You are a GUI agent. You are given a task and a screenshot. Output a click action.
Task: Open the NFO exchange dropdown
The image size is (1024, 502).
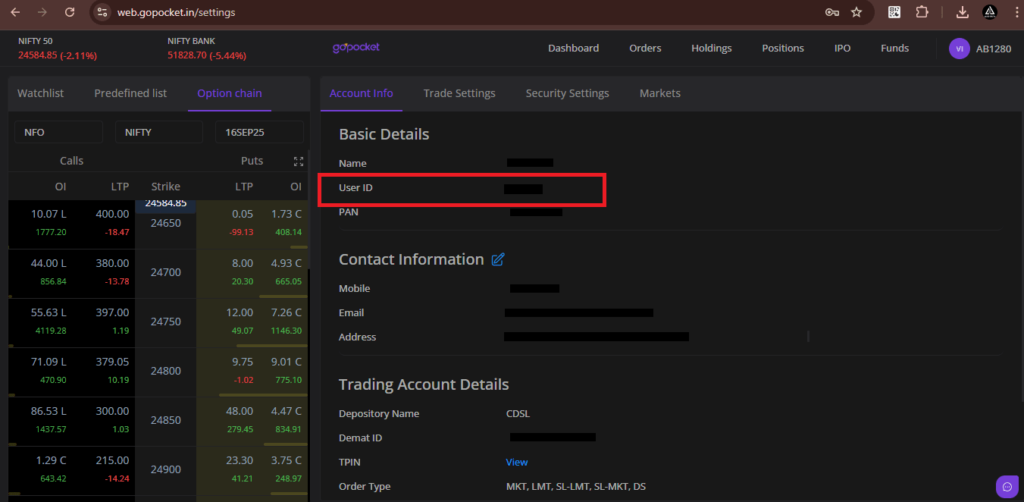(58, 132)
